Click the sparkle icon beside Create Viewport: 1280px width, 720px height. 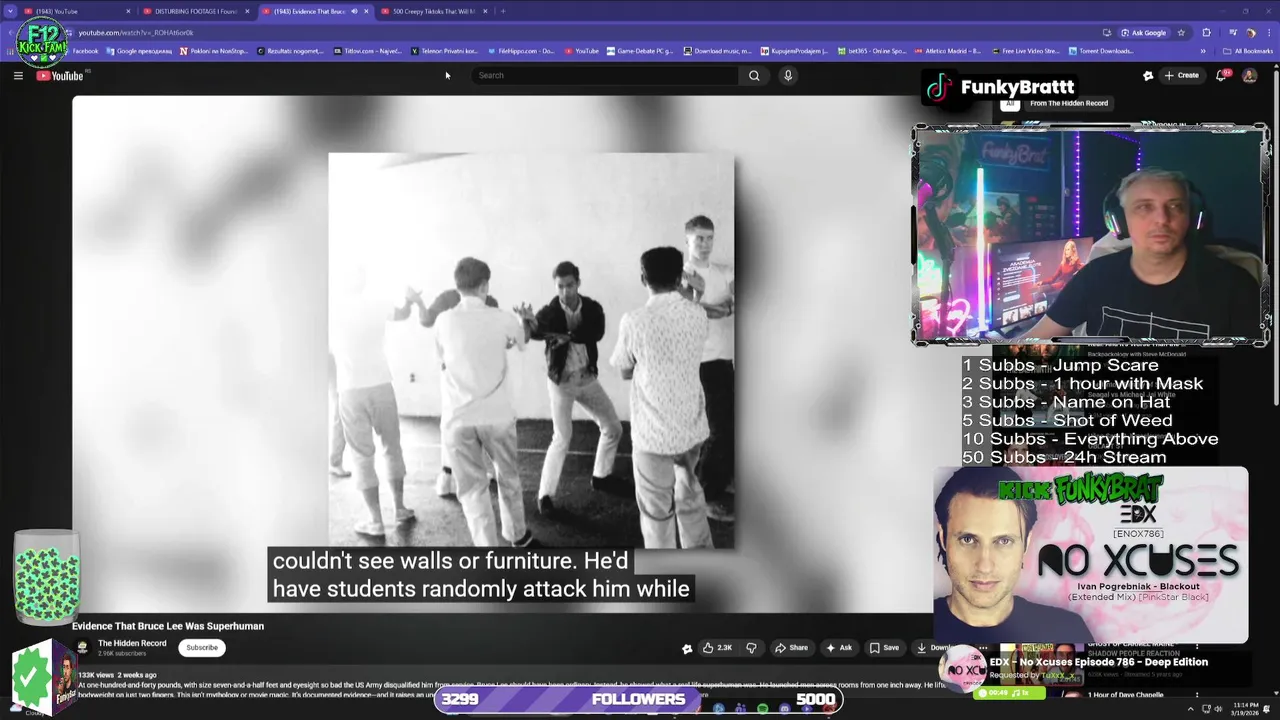1148,75
